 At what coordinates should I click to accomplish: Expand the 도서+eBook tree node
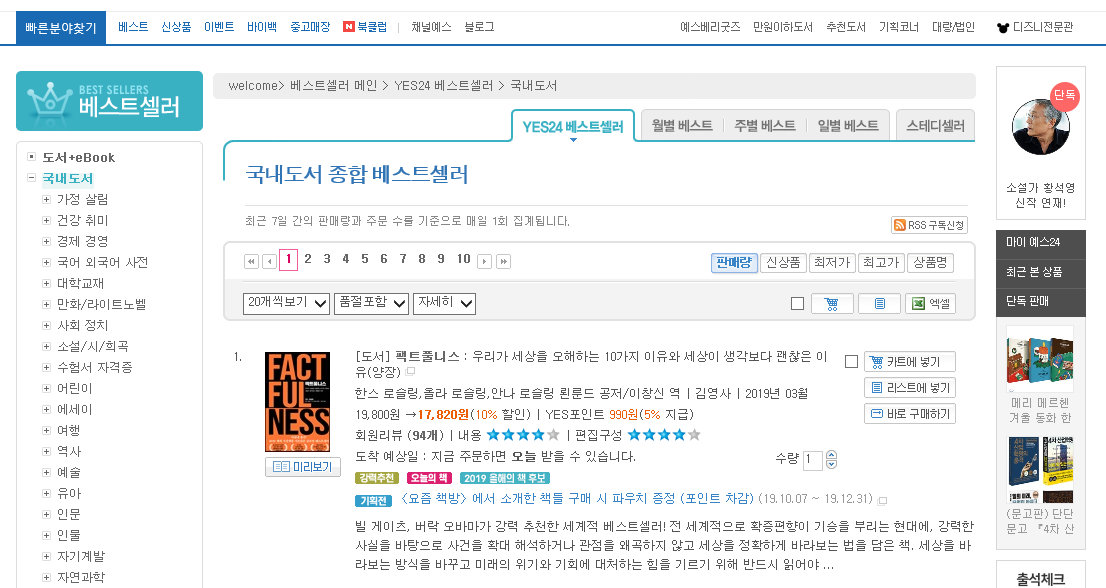click(x=31, y=157)
